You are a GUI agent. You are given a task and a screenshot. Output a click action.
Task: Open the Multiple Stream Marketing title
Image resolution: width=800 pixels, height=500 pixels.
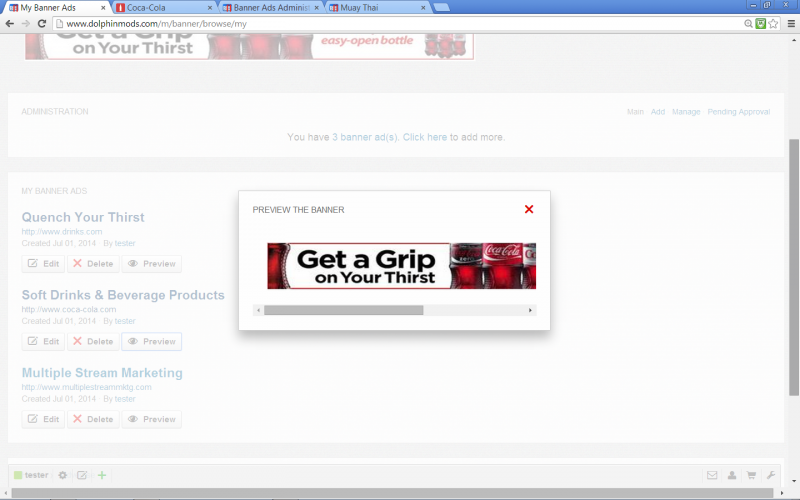[102, 373]
